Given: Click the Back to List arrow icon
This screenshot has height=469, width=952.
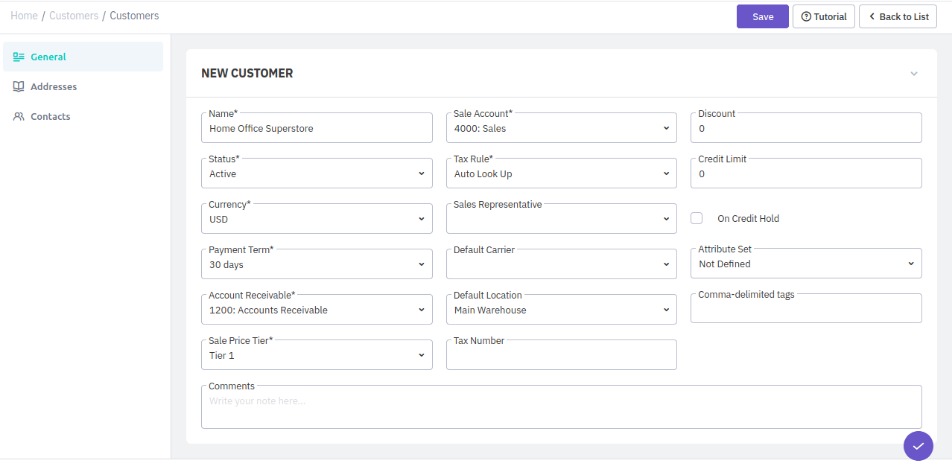Looking at the screenshot, I should 872,17.
